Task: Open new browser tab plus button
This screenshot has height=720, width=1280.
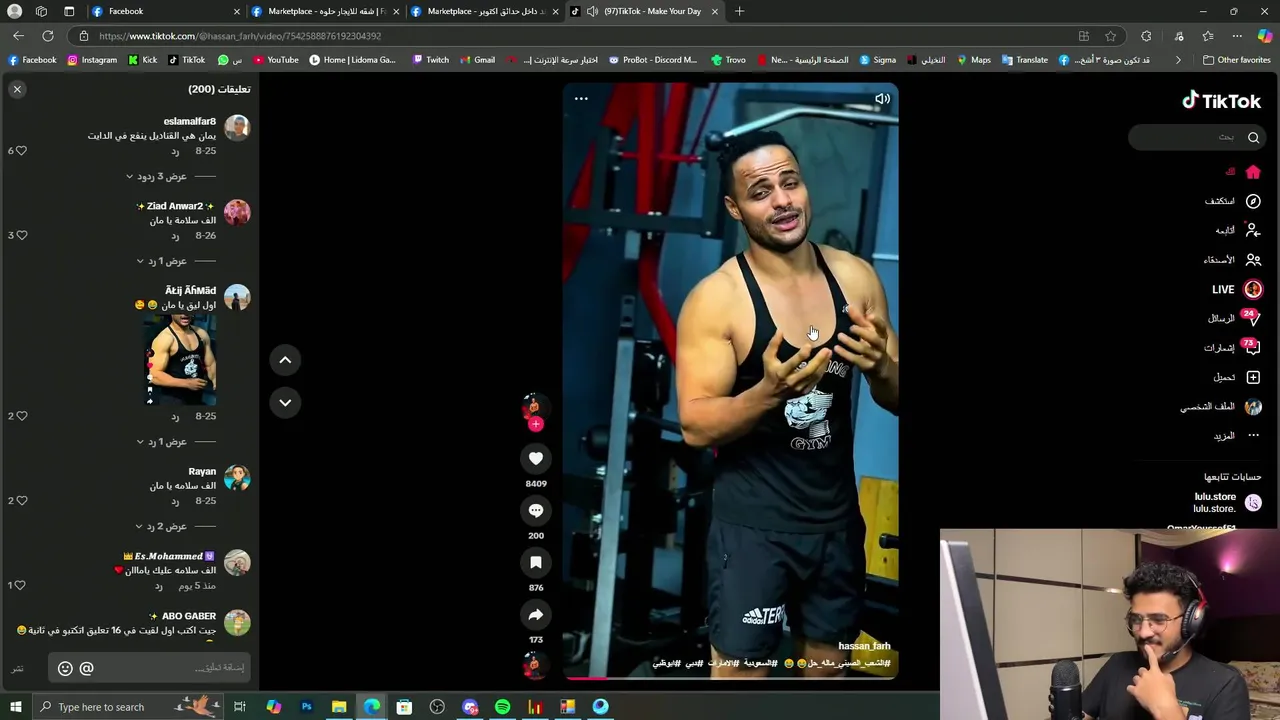Action: [x=739, y=11]
